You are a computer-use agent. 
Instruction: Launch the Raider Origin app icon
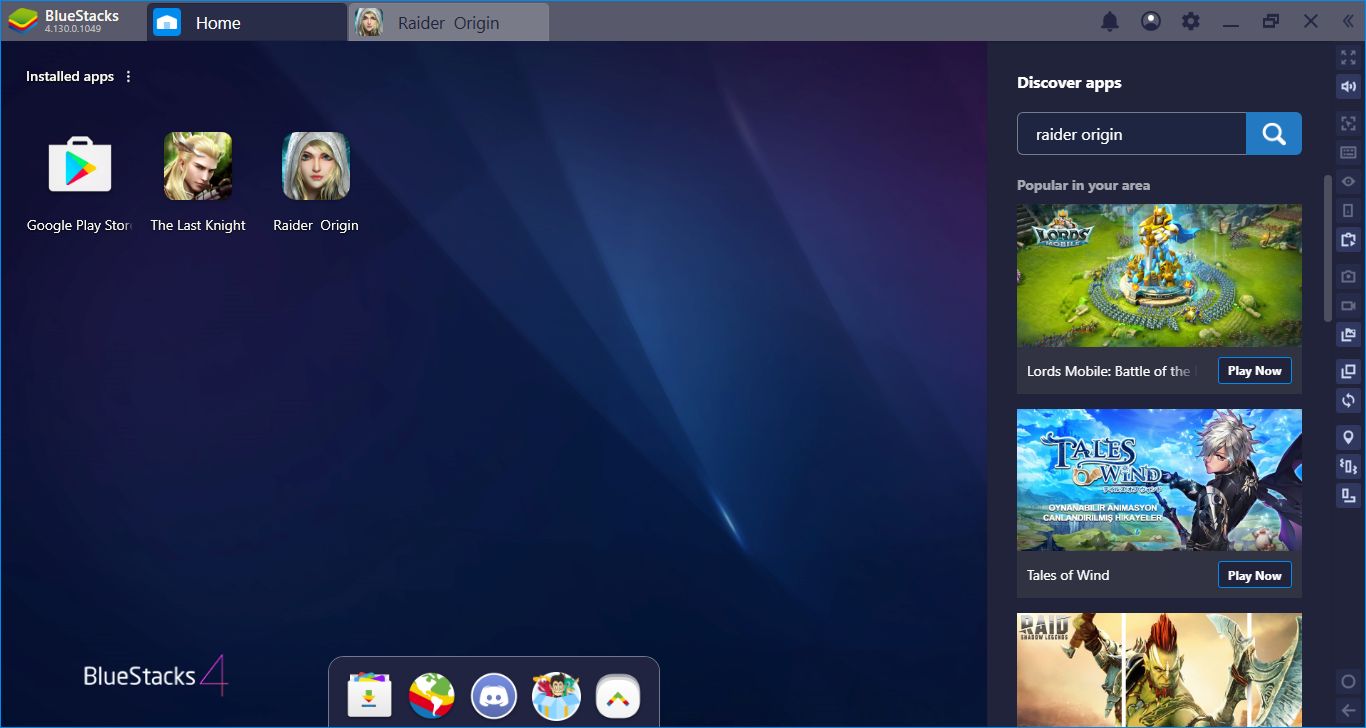click(315, 166)
